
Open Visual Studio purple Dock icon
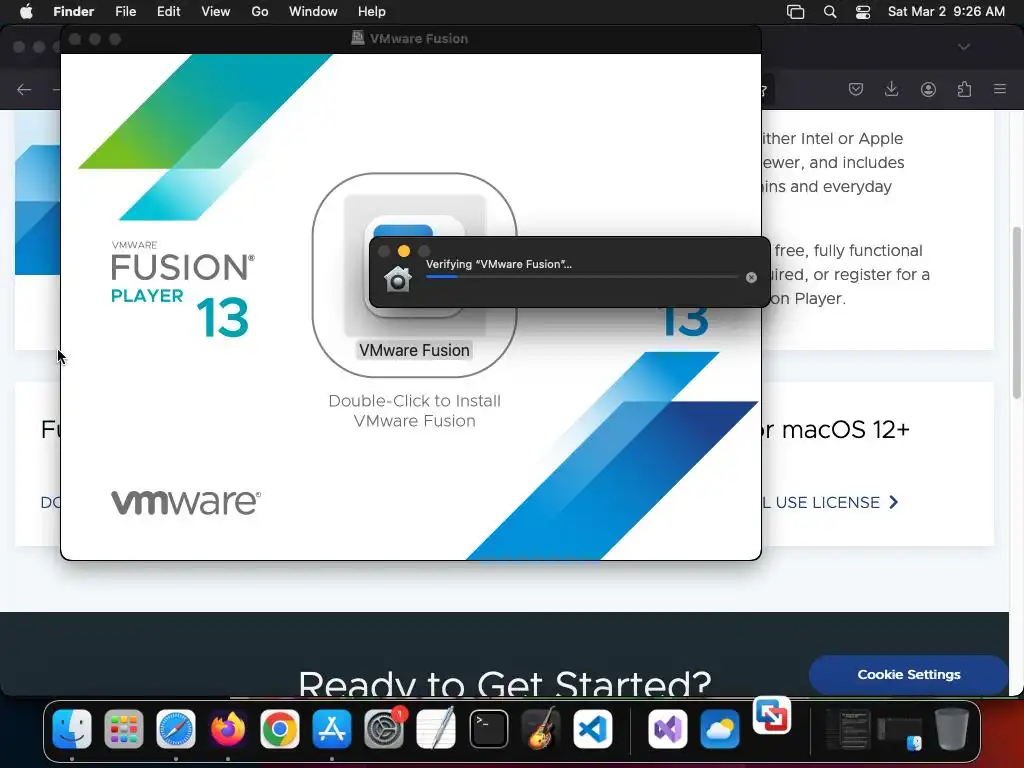[667, 728]
